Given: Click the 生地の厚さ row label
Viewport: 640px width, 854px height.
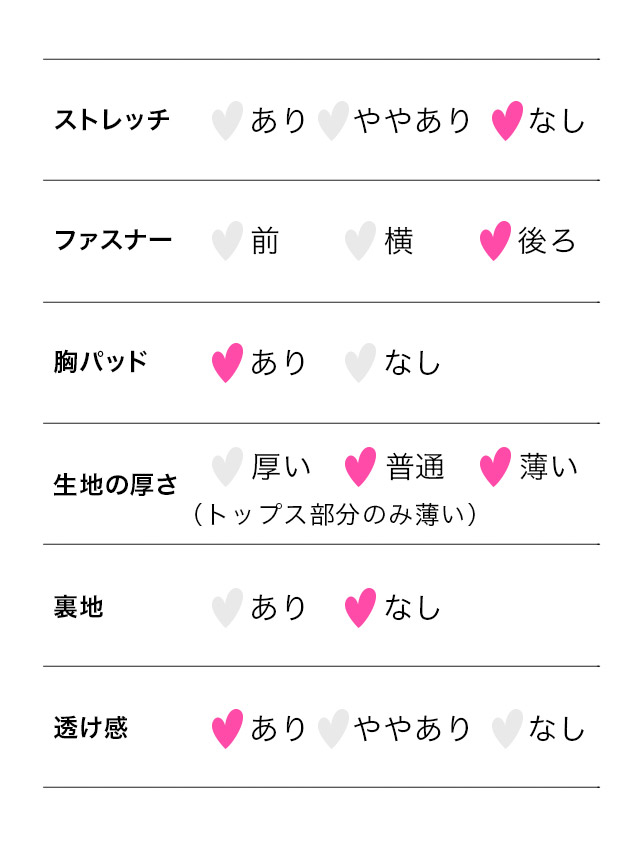Looking at the screenshot, I should click(x=115, y=484).
